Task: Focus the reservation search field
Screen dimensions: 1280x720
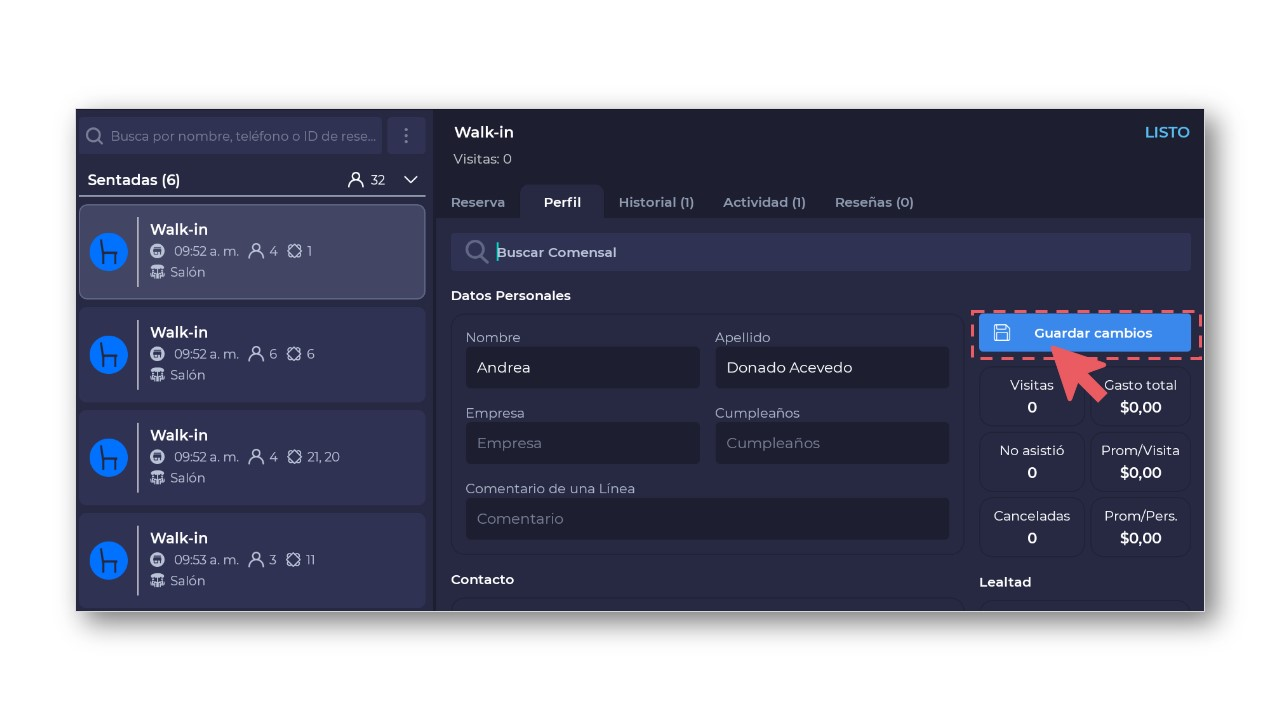Action: click(232, 136)
